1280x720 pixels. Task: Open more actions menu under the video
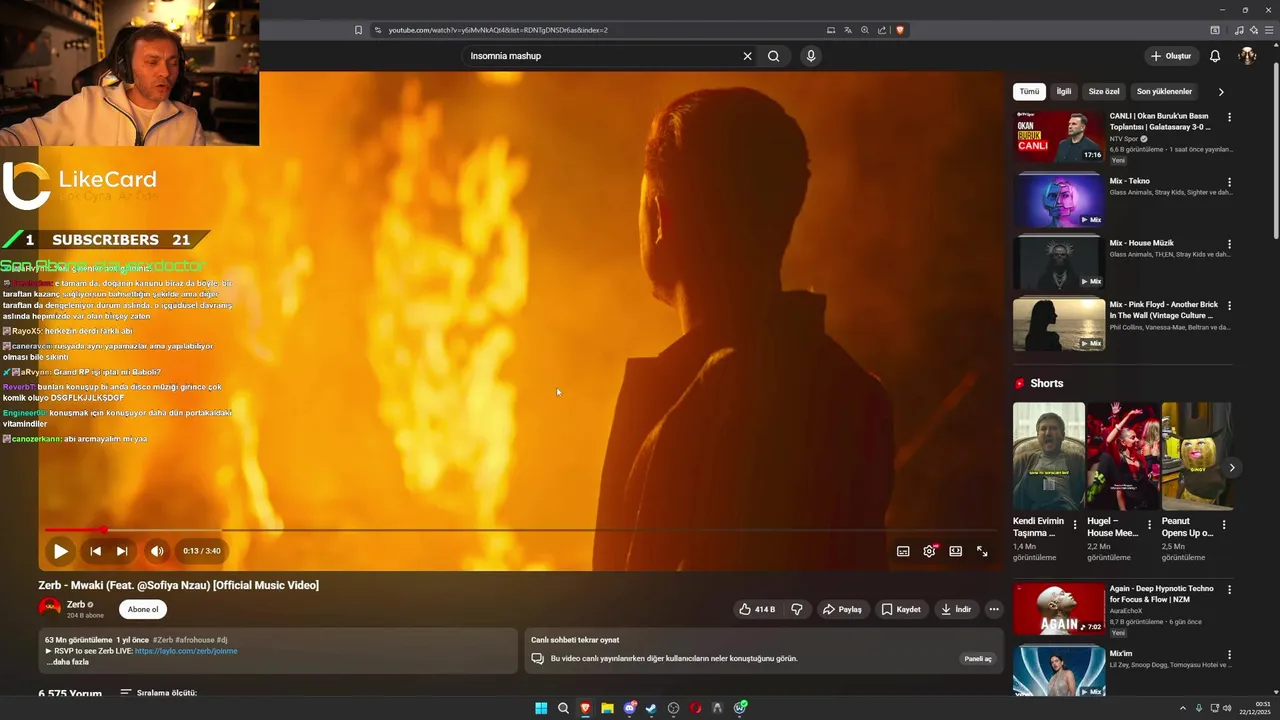[x=993, y=609]
